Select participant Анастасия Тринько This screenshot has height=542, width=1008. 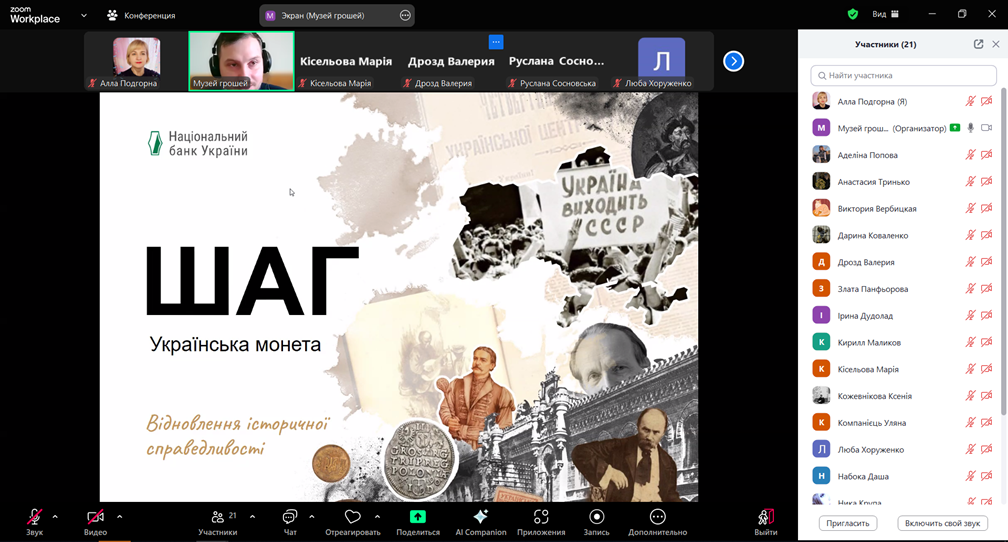903,182
